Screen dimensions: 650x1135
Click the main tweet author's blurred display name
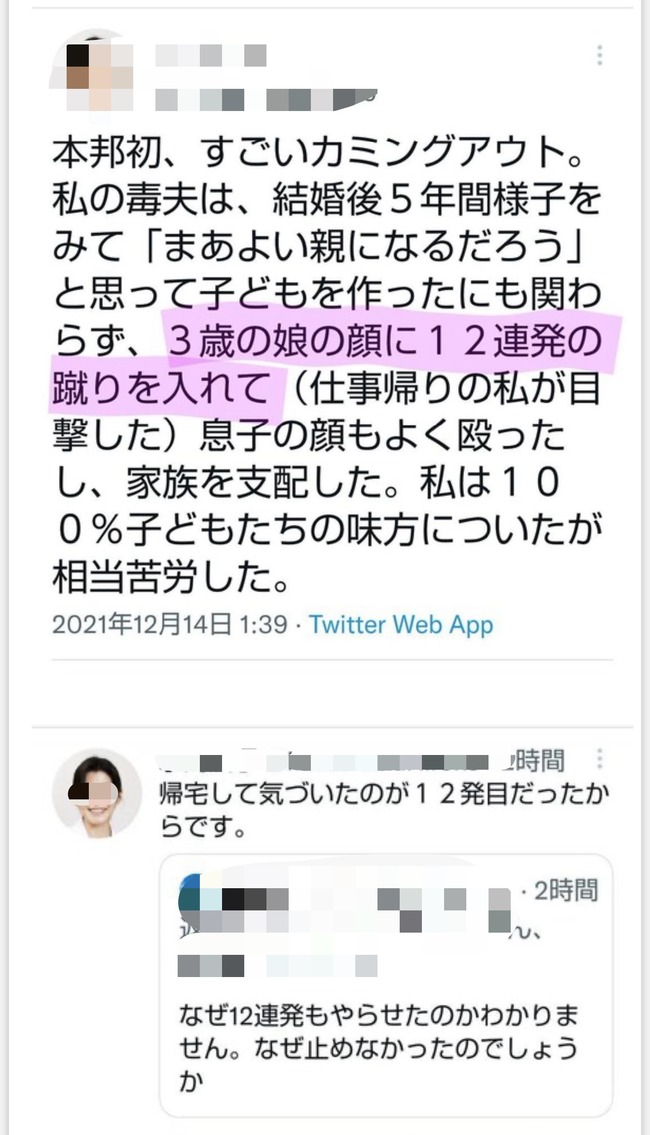click(211, 55)
